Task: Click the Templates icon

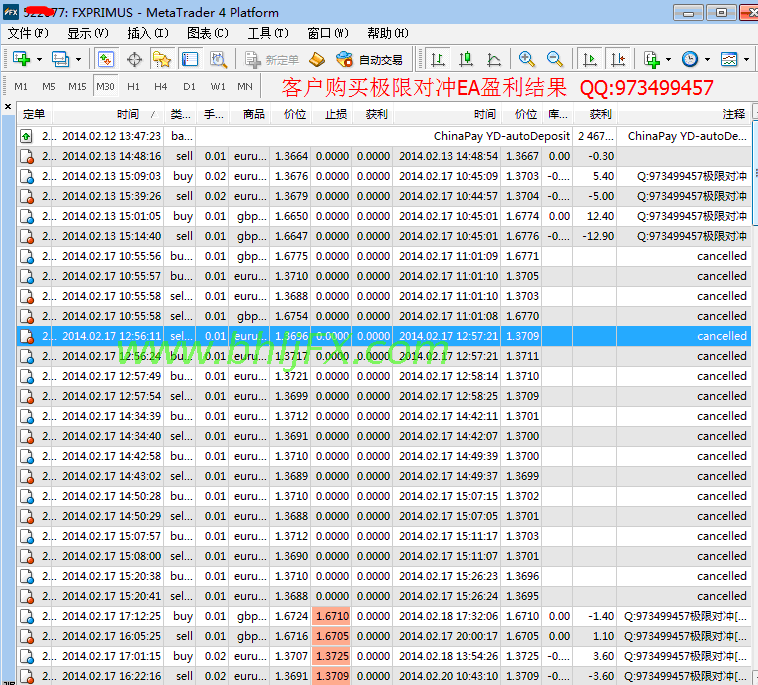Action: point(729,59)
